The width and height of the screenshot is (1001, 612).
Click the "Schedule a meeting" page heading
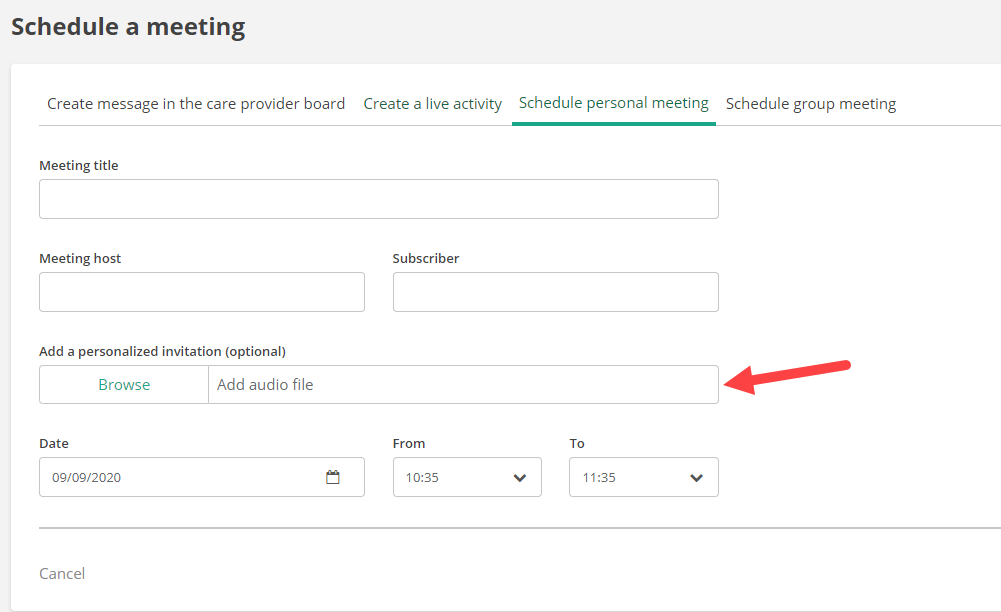[128, 27]
